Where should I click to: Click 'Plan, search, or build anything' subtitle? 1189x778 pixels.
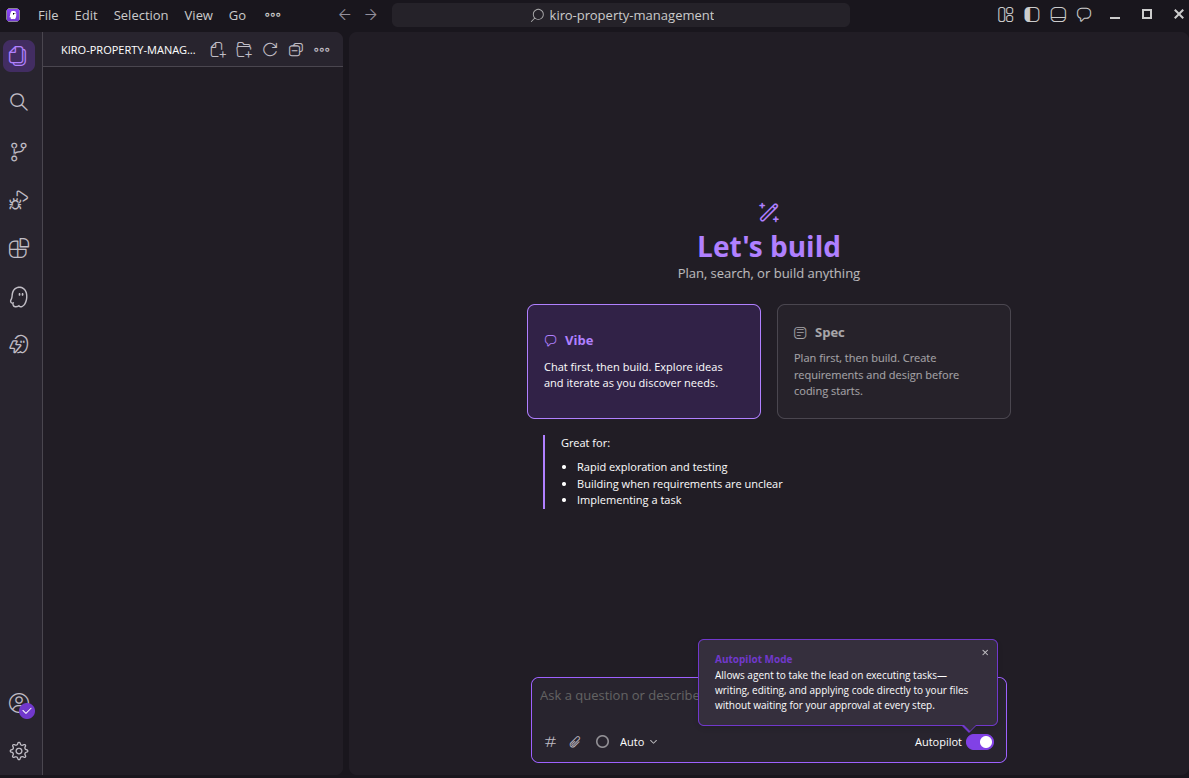tap(769, 274)
